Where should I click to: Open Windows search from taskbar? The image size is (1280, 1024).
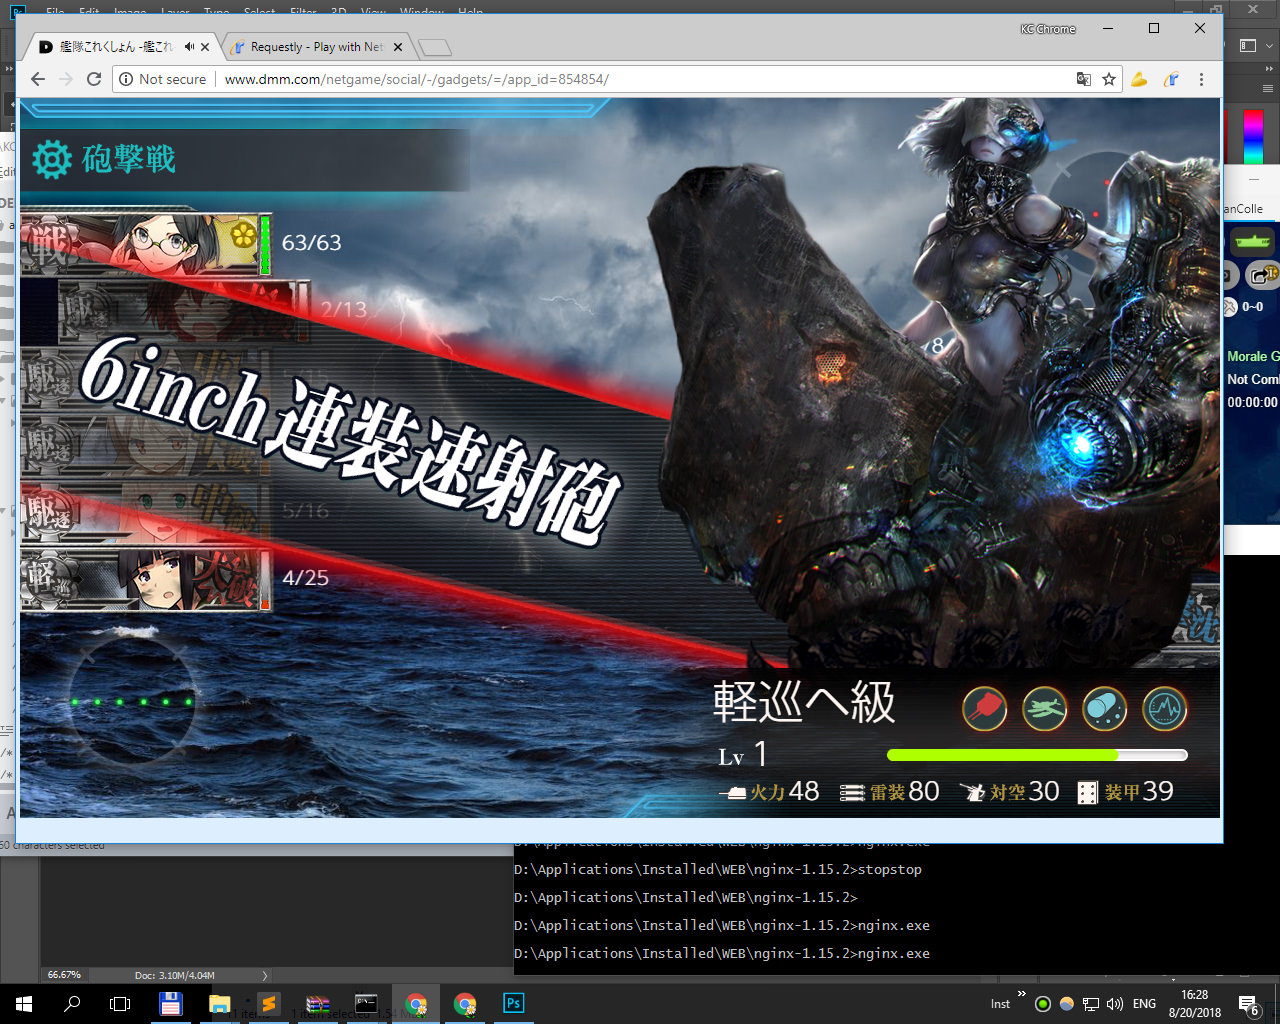(x=72, y=1003)
